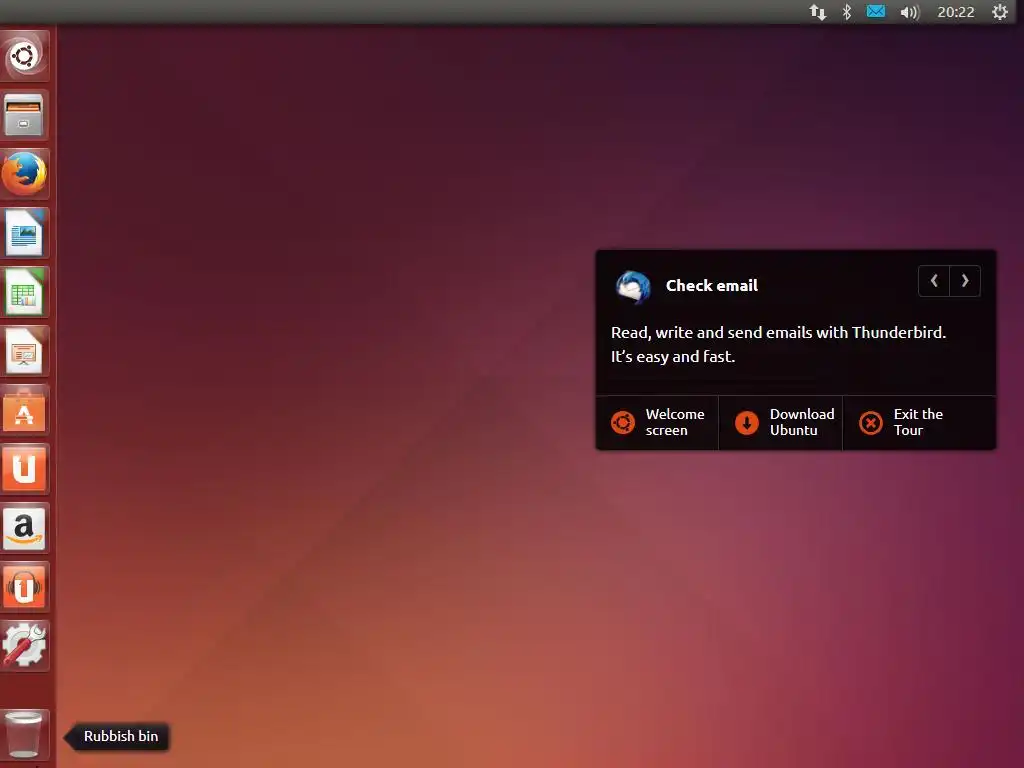Click Exit the Tour

point(919,423)
